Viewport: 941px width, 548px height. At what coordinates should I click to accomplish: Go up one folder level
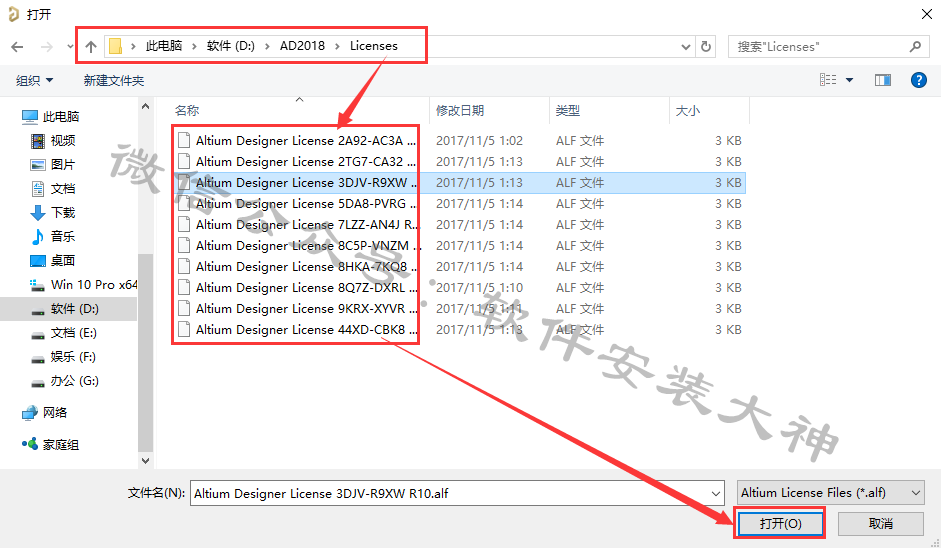(91, 46)
